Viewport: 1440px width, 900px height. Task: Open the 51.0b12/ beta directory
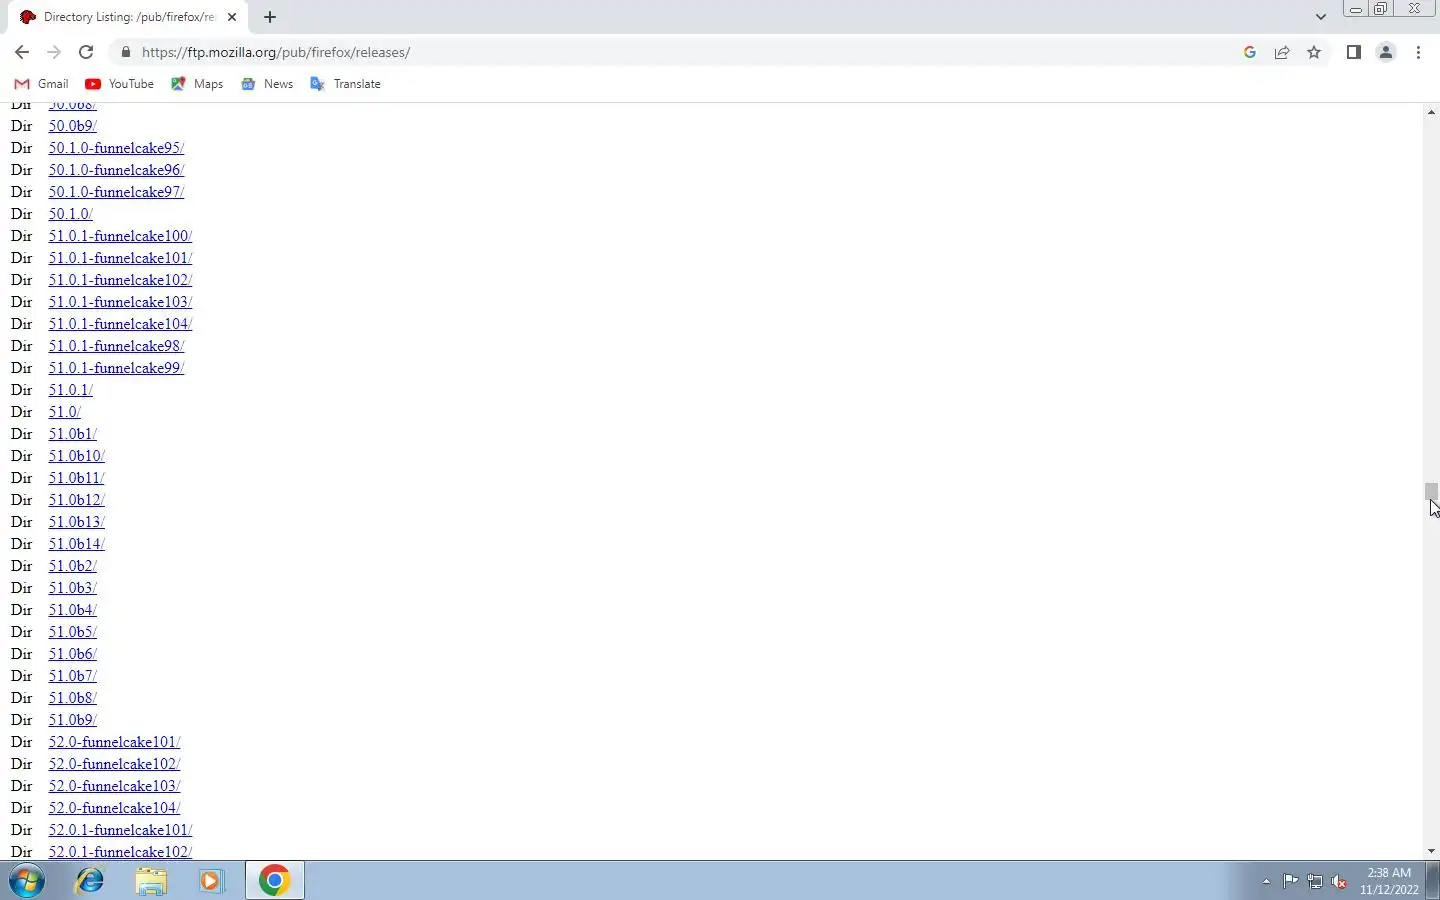click(77, 500)
